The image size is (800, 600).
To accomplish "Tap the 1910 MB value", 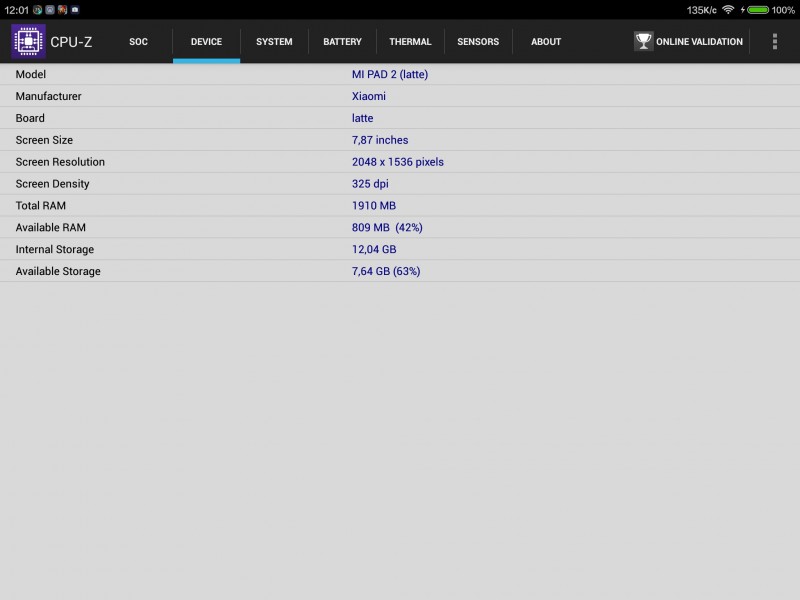I will 374,206.
